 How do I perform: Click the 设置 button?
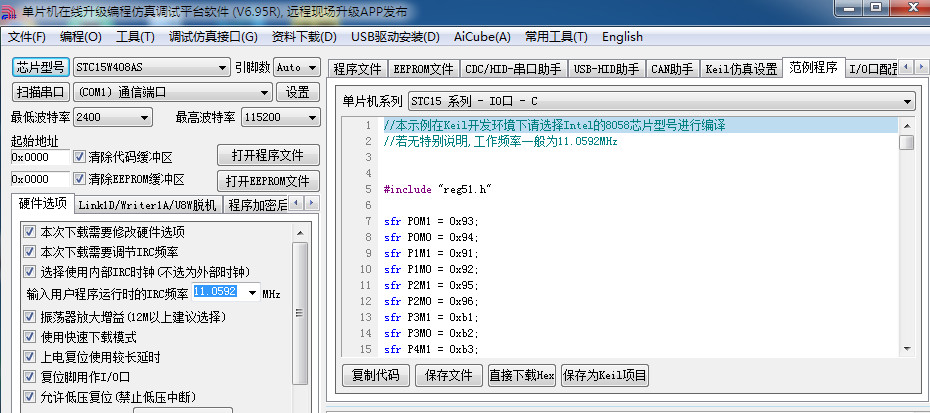click(x=298, y=92)
